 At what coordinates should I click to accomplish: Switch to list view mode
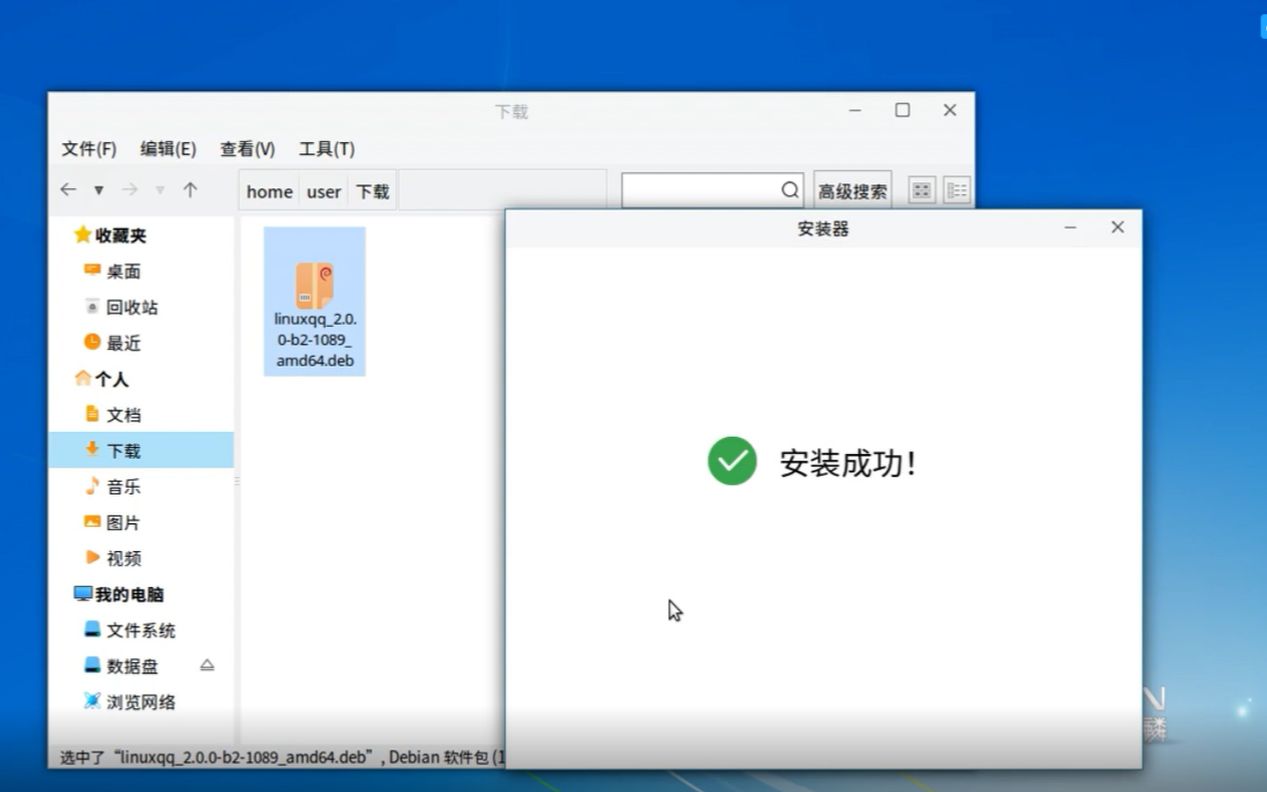956,189
